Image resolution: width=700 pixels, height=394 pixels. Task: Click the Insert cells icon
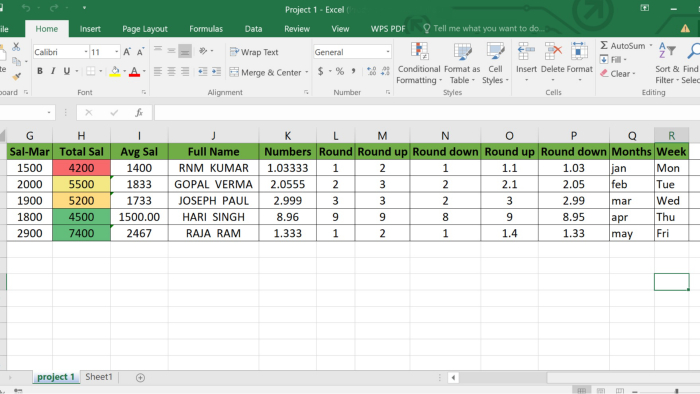click(526, 52)
